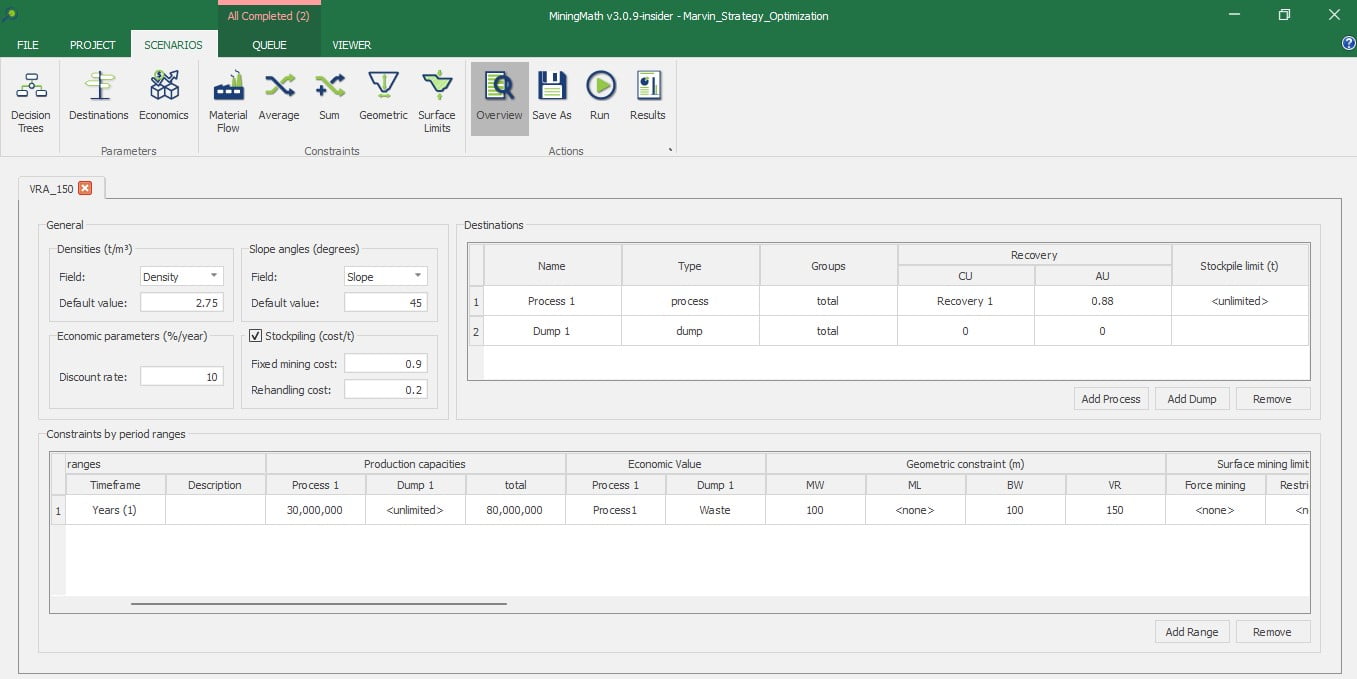Open the PROJECT tab
The width and height of the screenshot is (1357, 679).
point(93,45)
